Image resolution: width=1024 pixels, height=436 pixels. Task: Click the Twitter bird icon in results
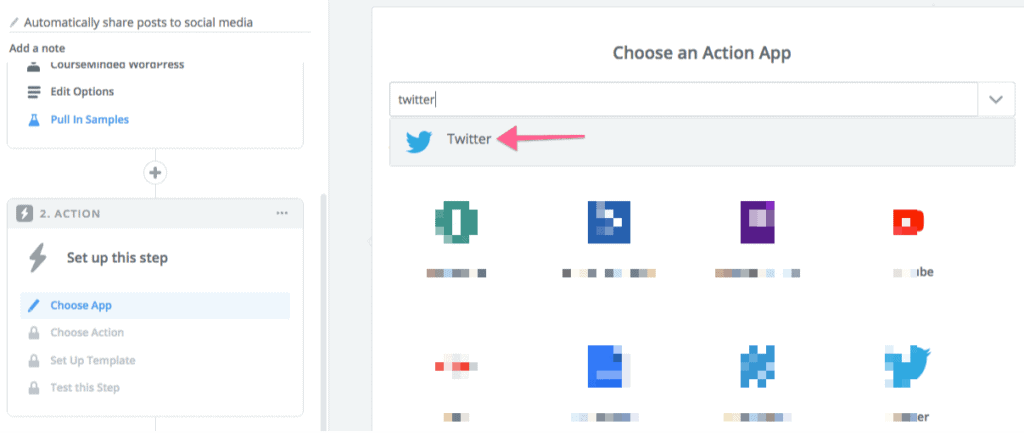pos(419,142)
